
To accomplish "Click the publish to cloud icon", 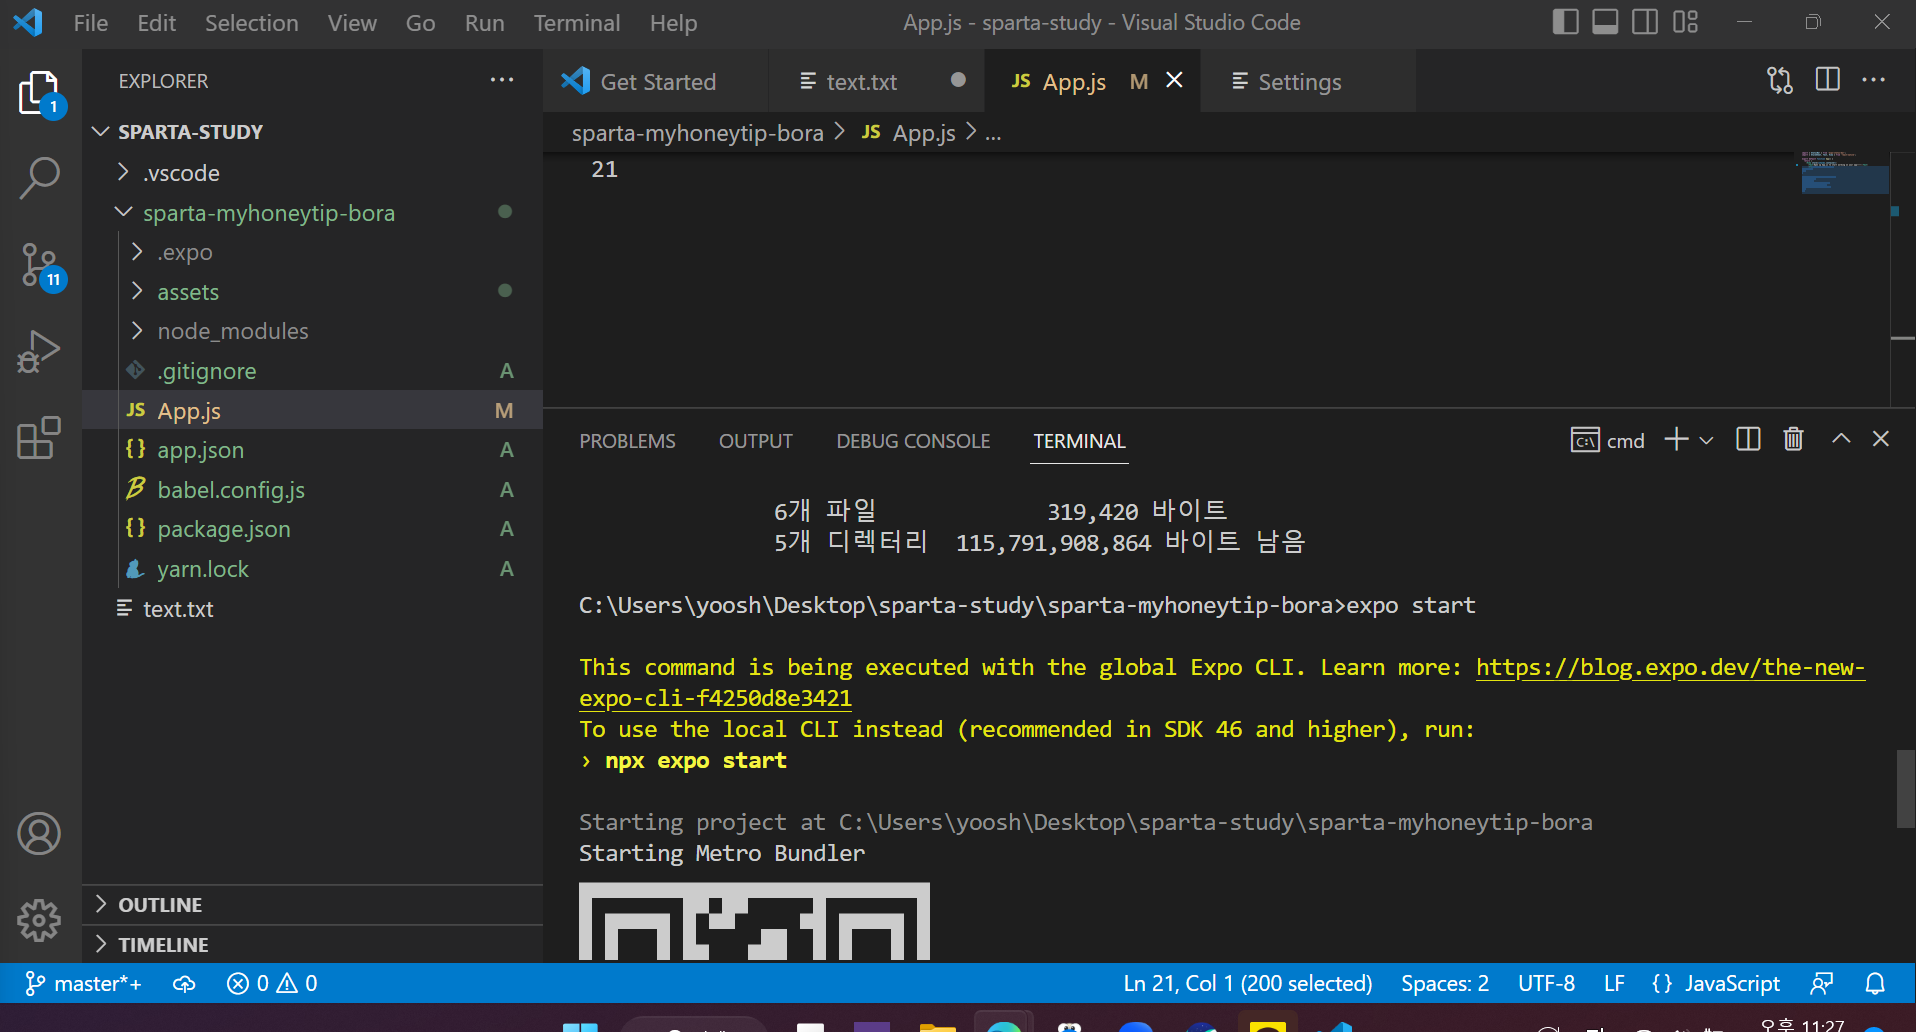I will 184,984.
